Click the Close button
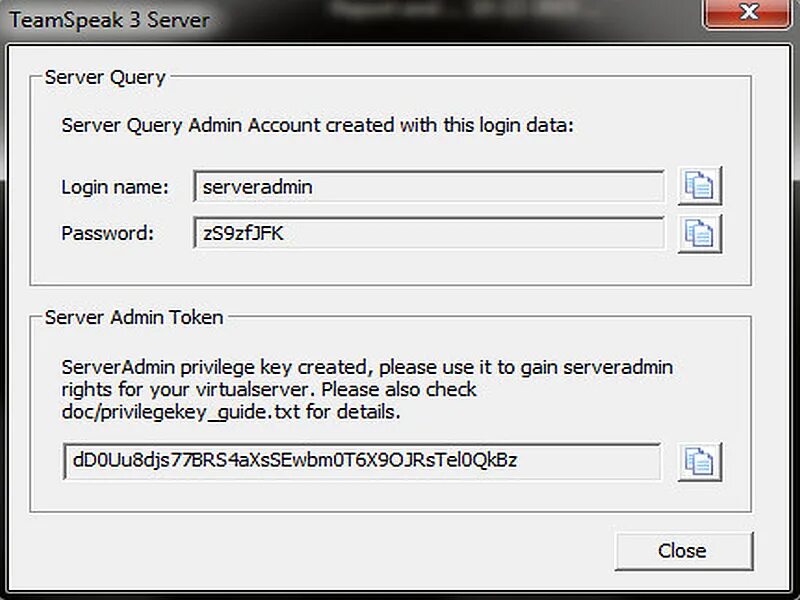Image resolution: width=800 pixels, height=600 pixels. point(684,551)
